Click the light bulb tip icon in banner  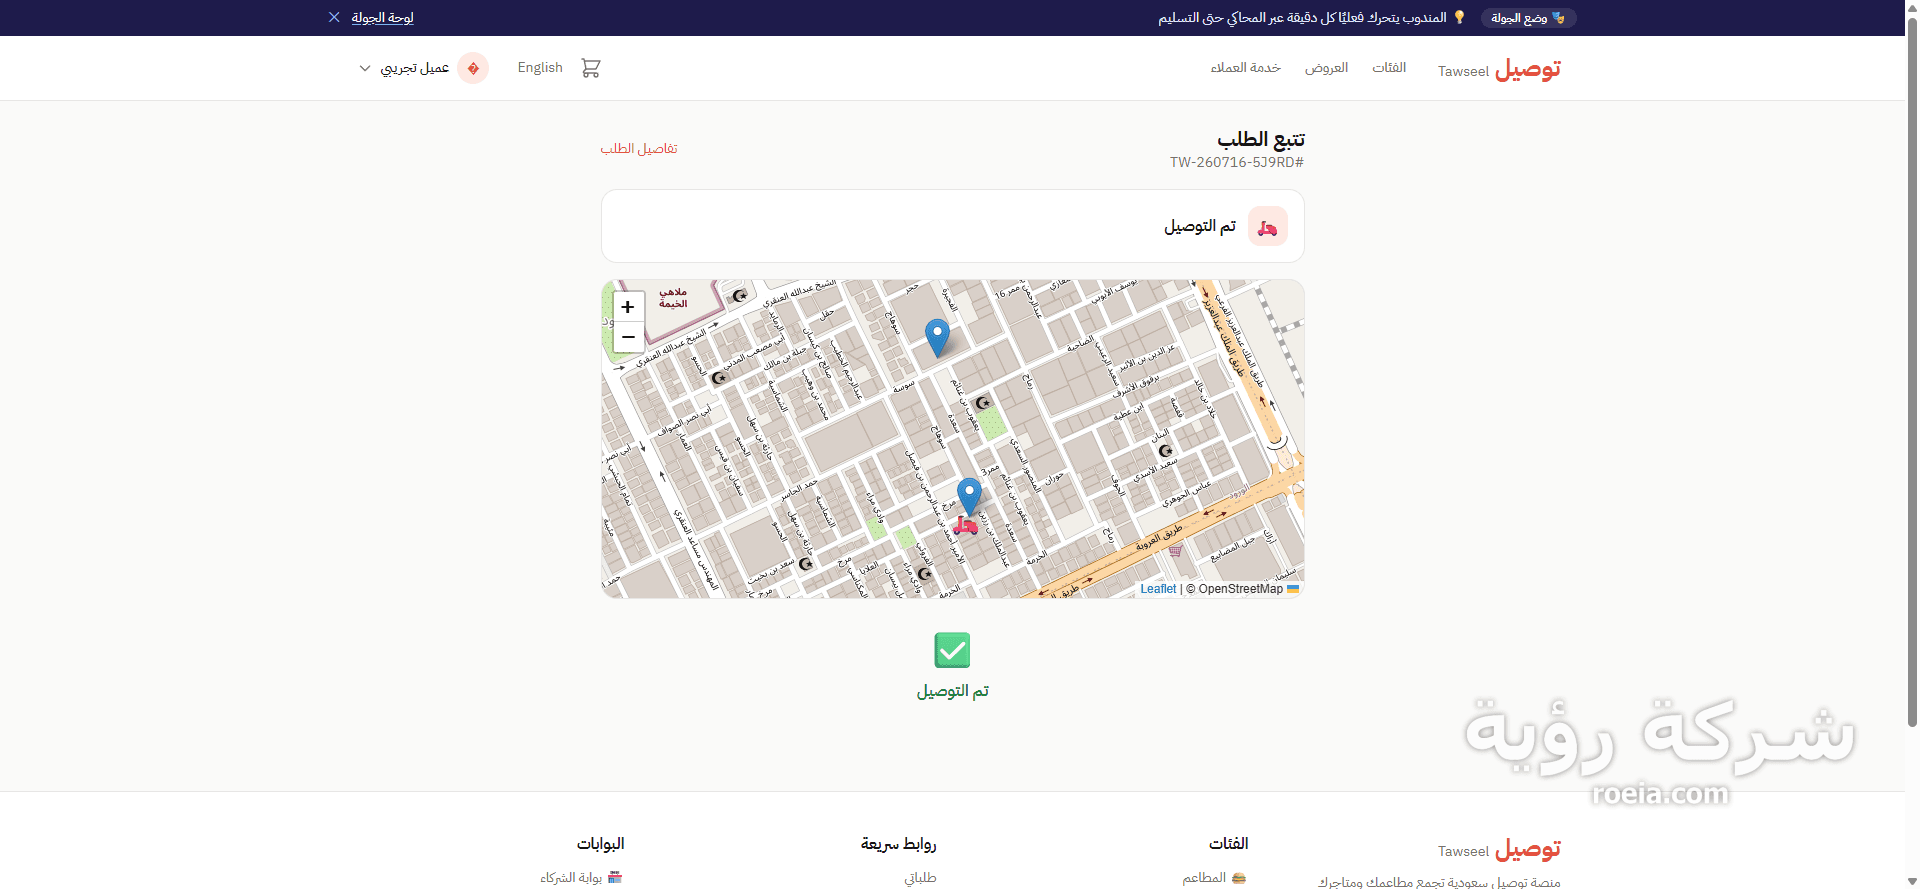[x=1459, y=17]
